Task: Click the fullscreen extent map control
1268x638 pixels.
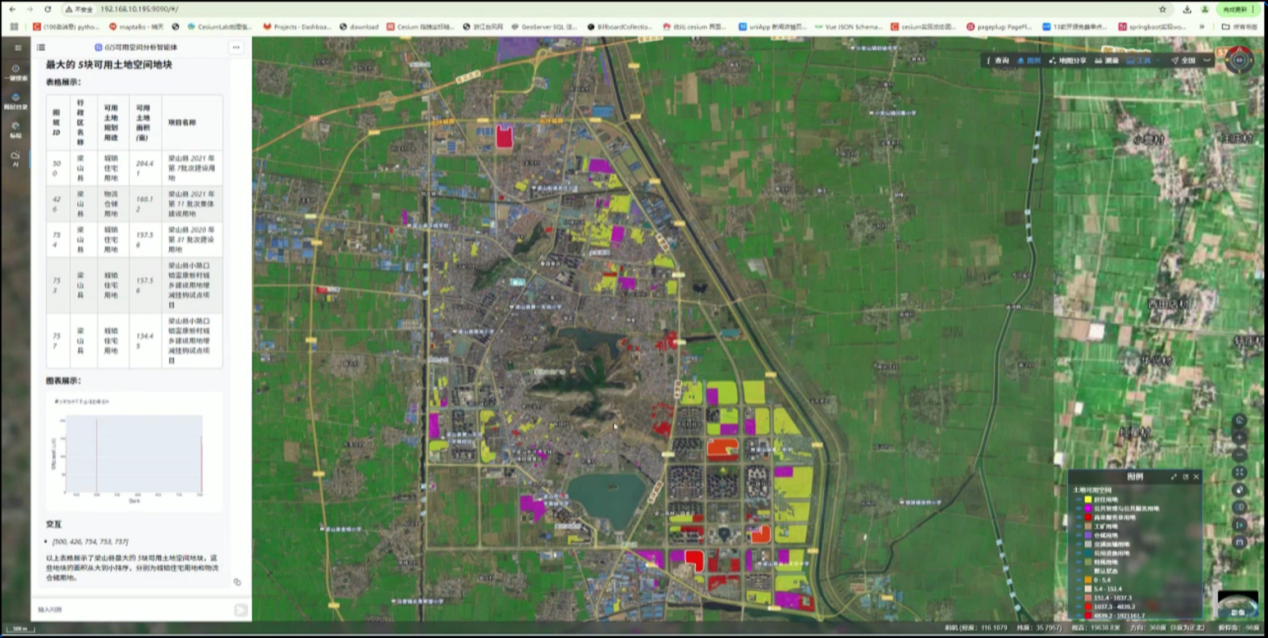Action: pyautogui.click(x=1240, y=472)
